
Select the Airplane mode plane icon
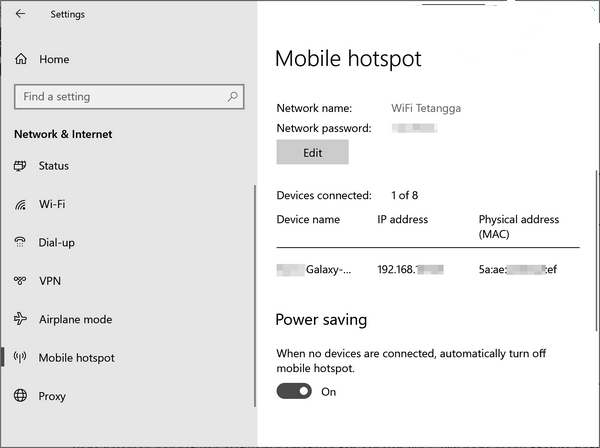20,319
